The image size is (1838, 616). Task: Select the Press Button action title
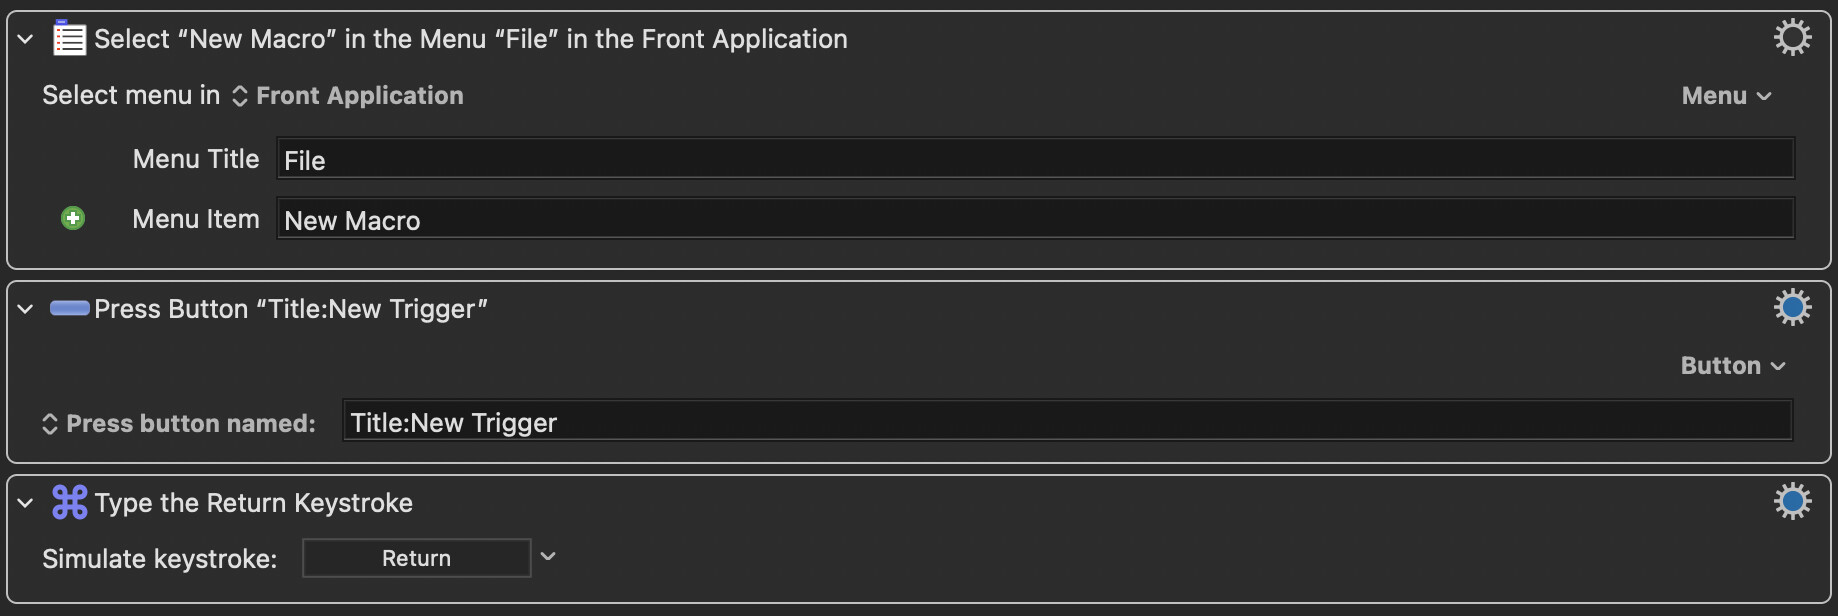tap(290, 309)
